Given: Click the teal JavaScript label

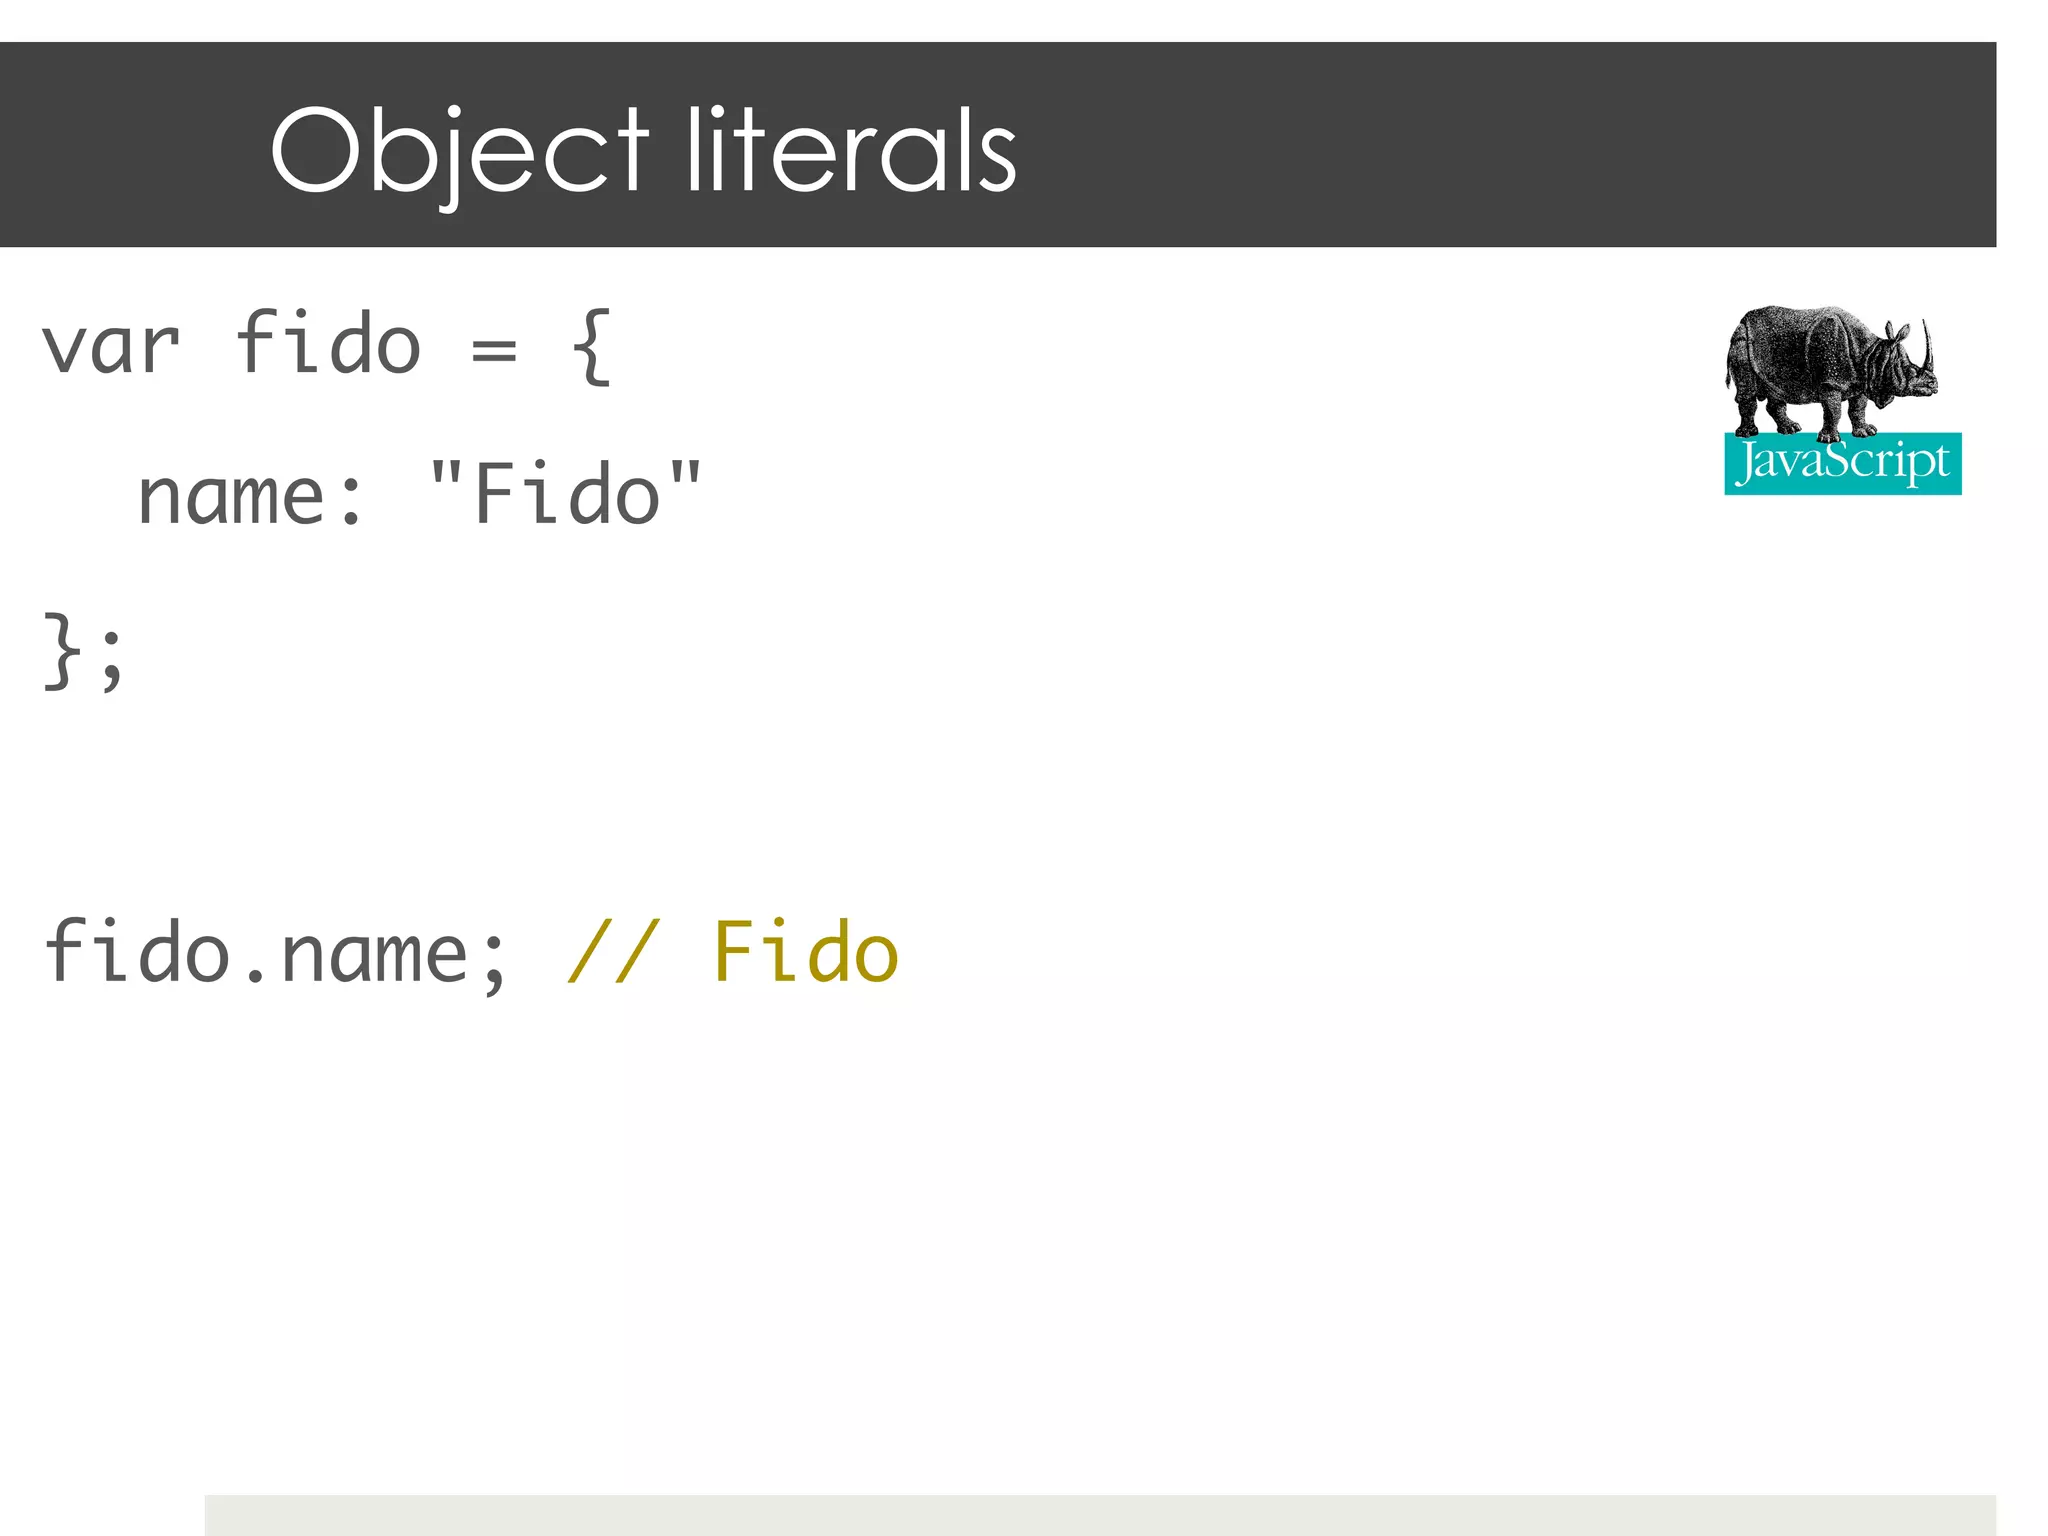Looking at the screenshot, I should pyautogui.click(x=1842, y=463).
